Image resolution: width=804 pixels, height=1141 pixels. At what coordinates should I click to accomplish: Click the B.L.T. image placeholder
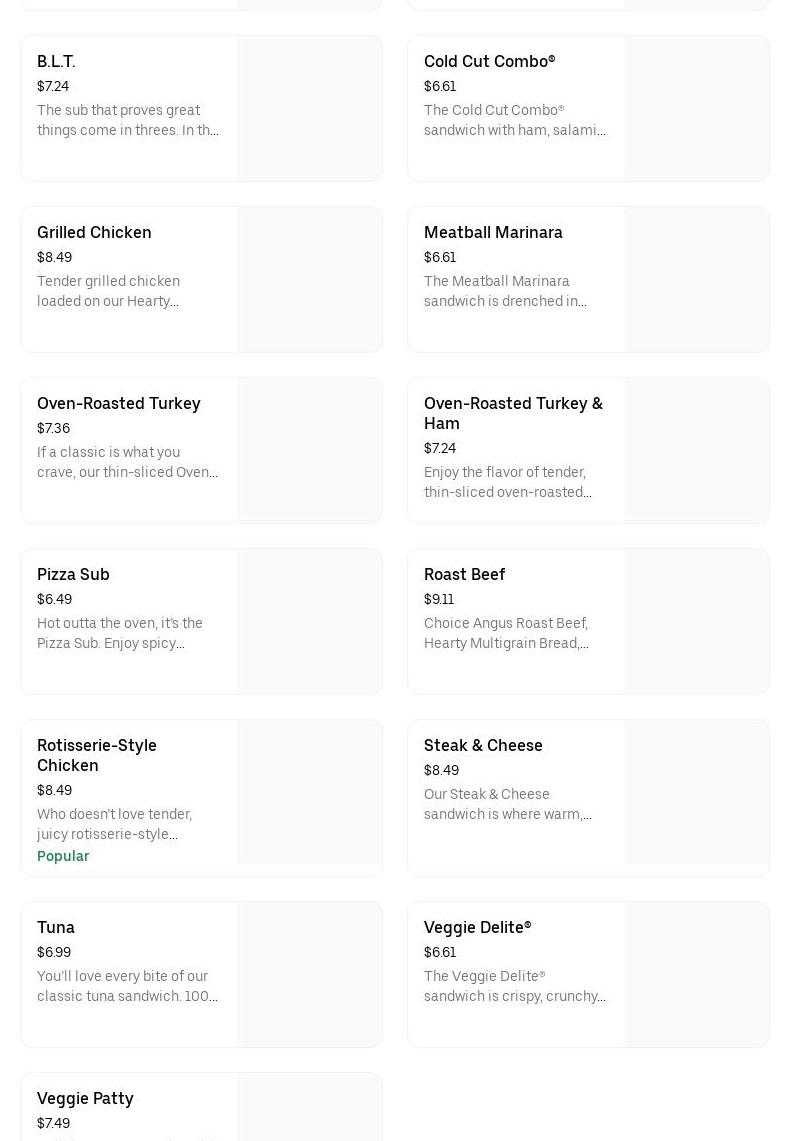click(x=309, y=109)
